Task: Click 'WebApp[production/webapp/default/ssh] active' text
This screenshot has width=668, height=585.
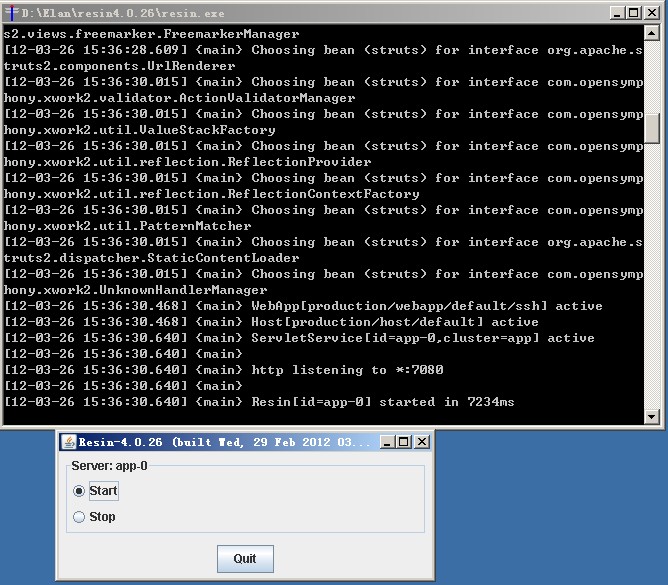Action: coord(426,305)
